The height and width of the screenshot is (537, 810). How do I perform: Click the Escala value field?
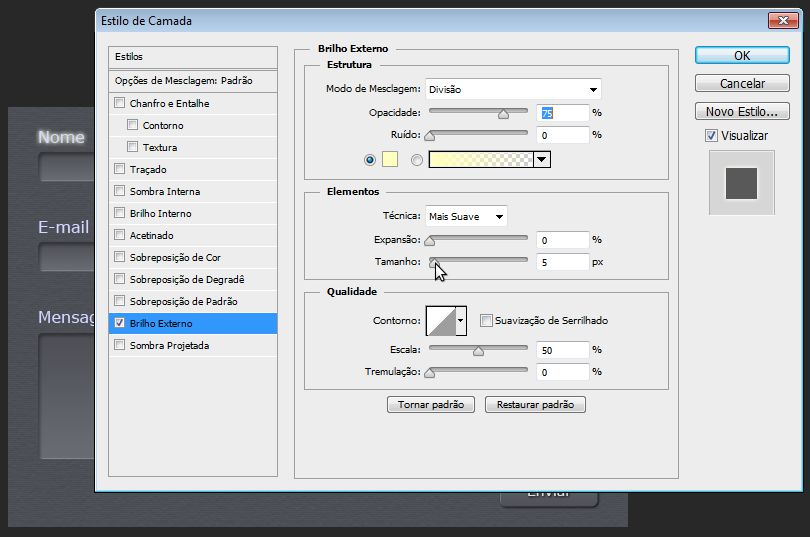coord(562,350)
